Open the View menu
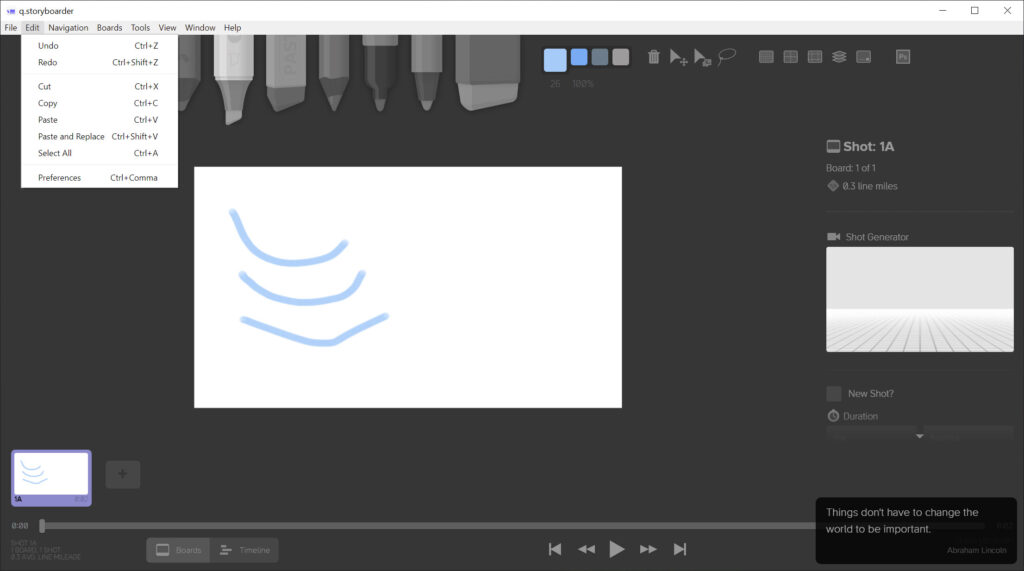Screen dimensions: 1024x571 [x=167, y=27]
